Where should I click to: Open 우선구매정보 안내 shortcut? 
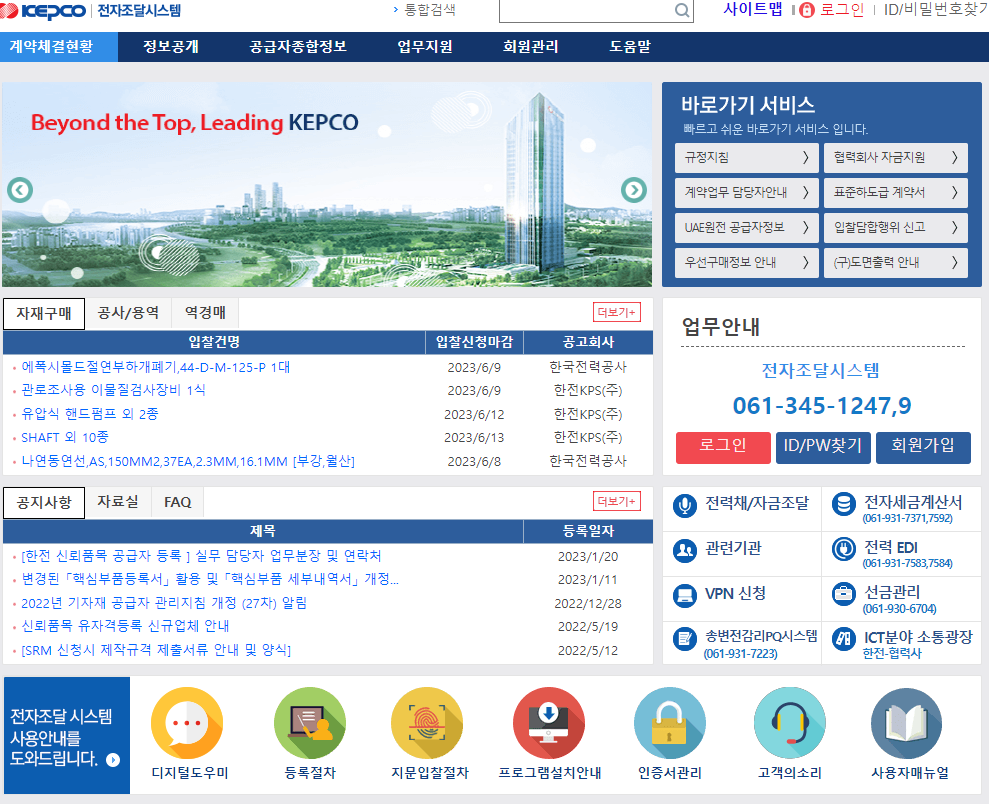click(746, 262)
